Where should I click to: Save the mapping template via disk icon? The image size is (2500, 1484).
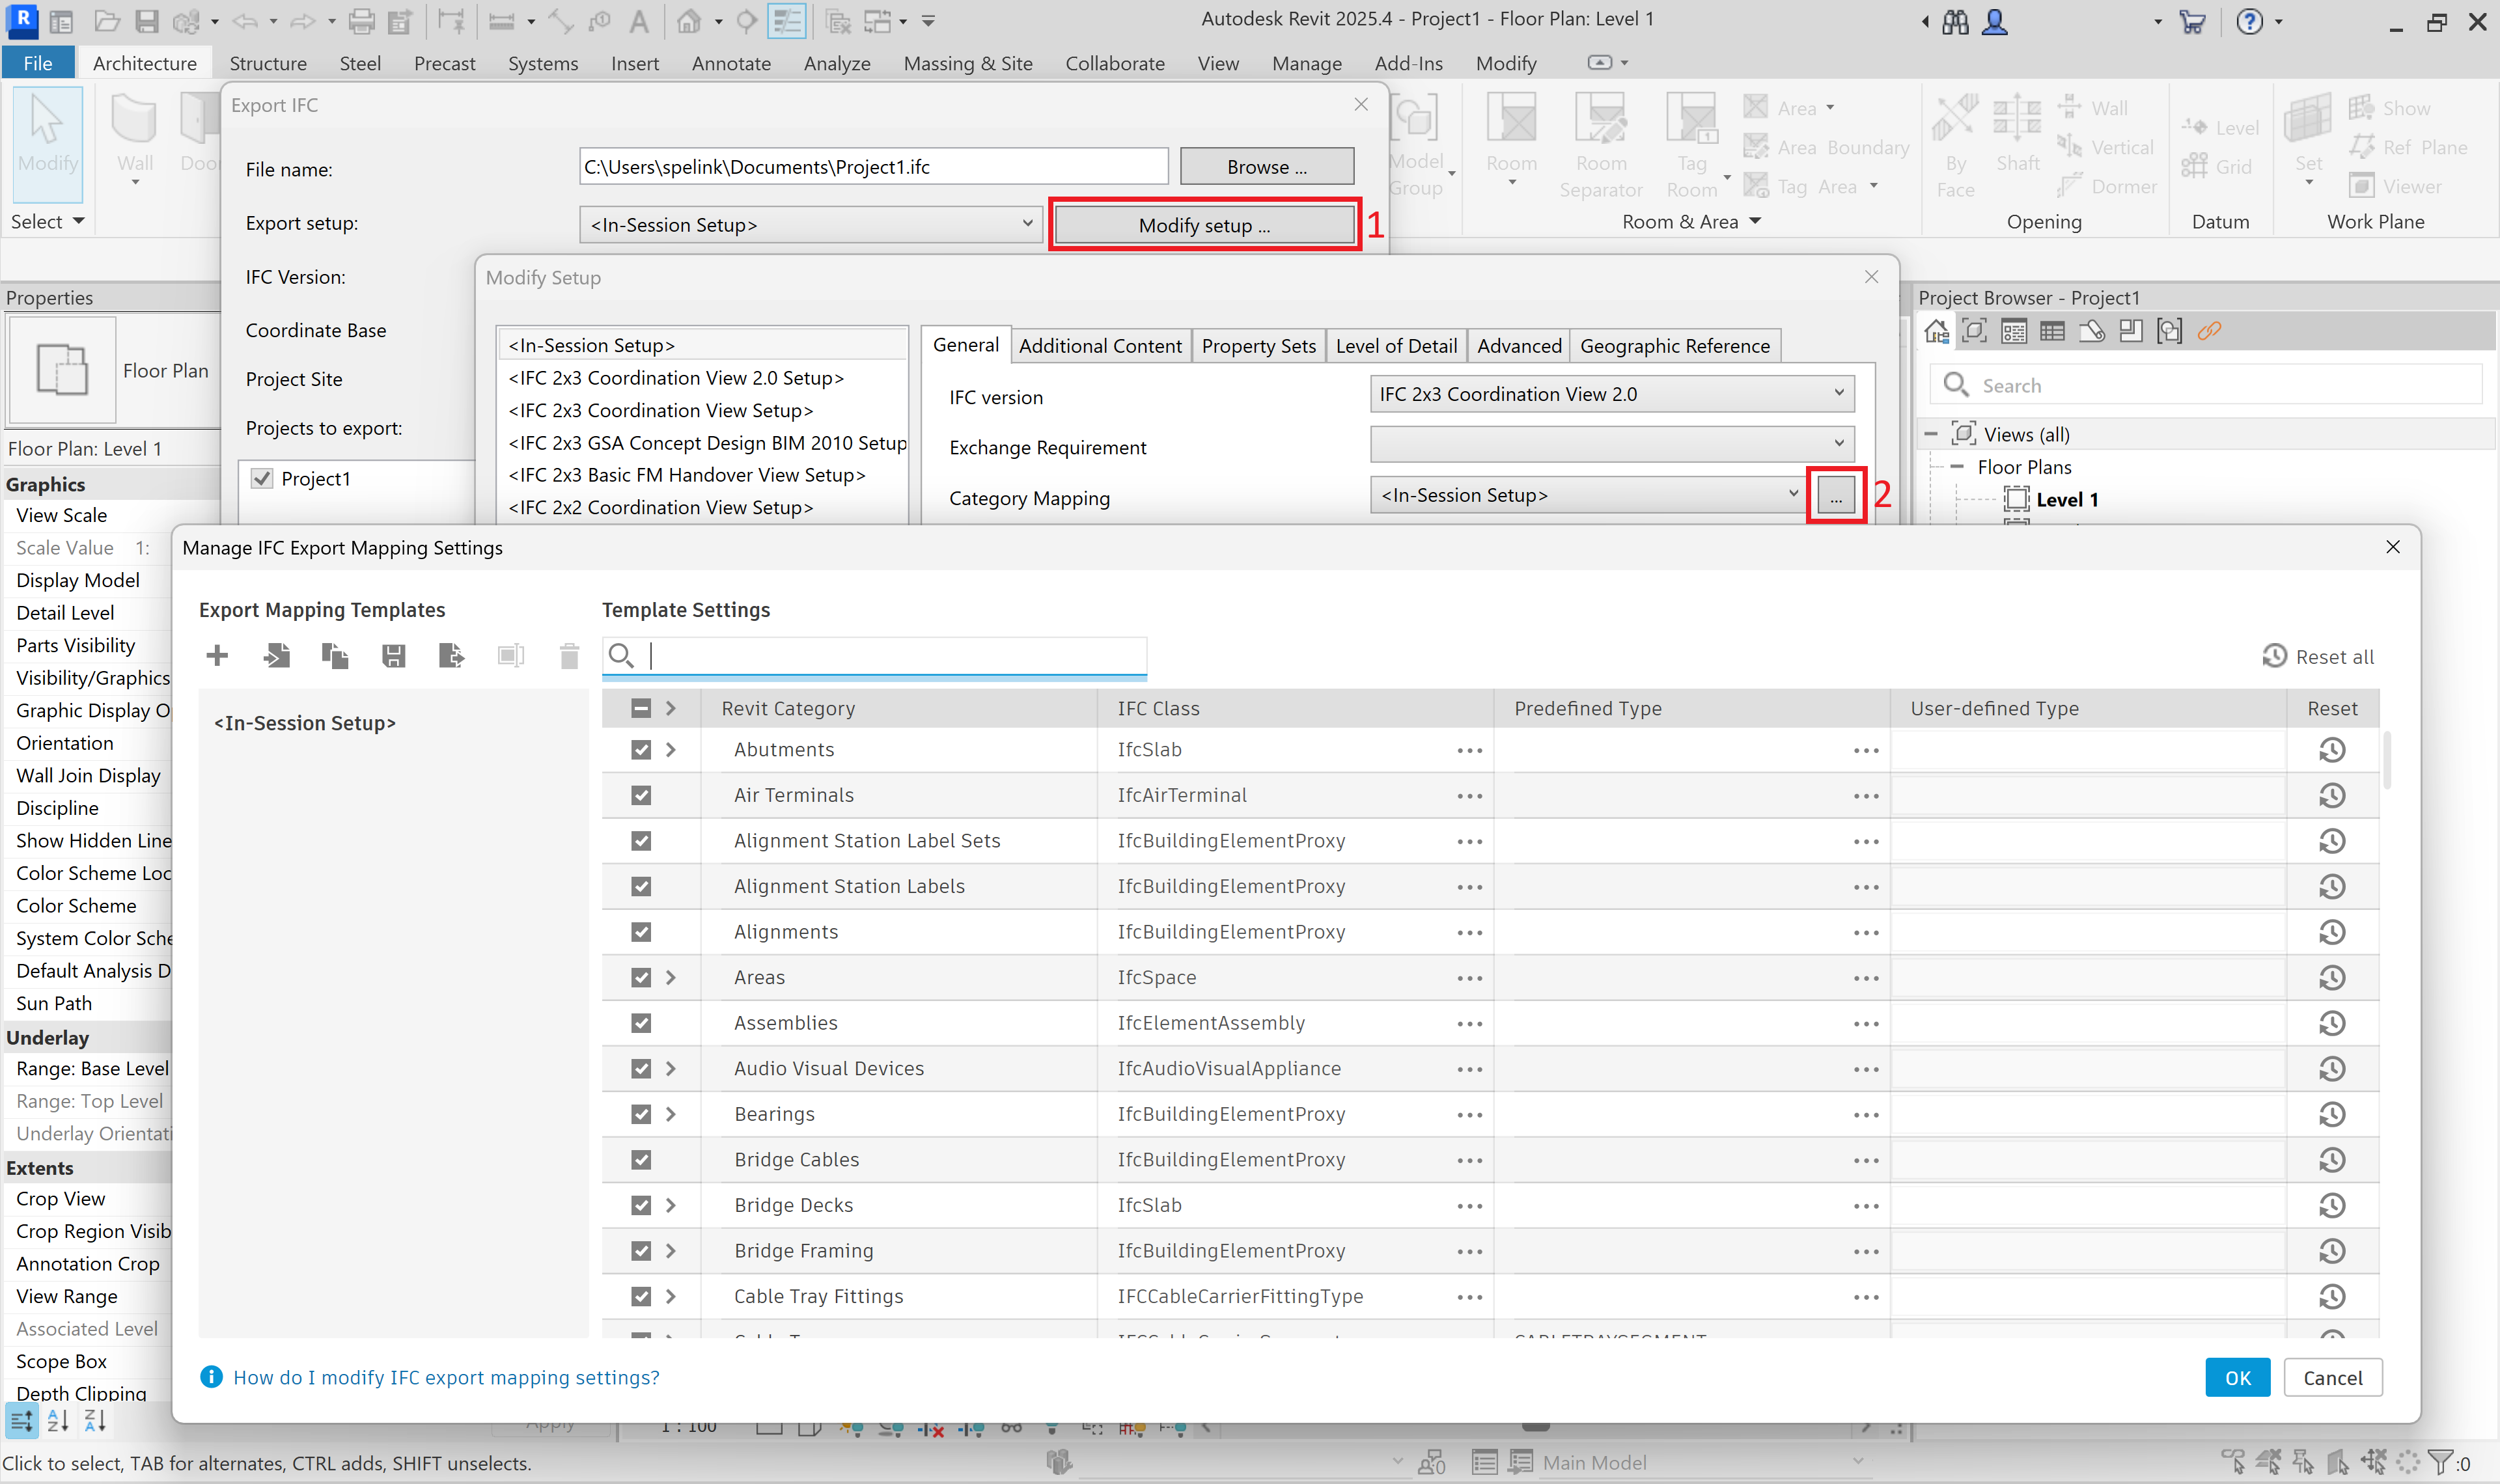pos(394,656)
